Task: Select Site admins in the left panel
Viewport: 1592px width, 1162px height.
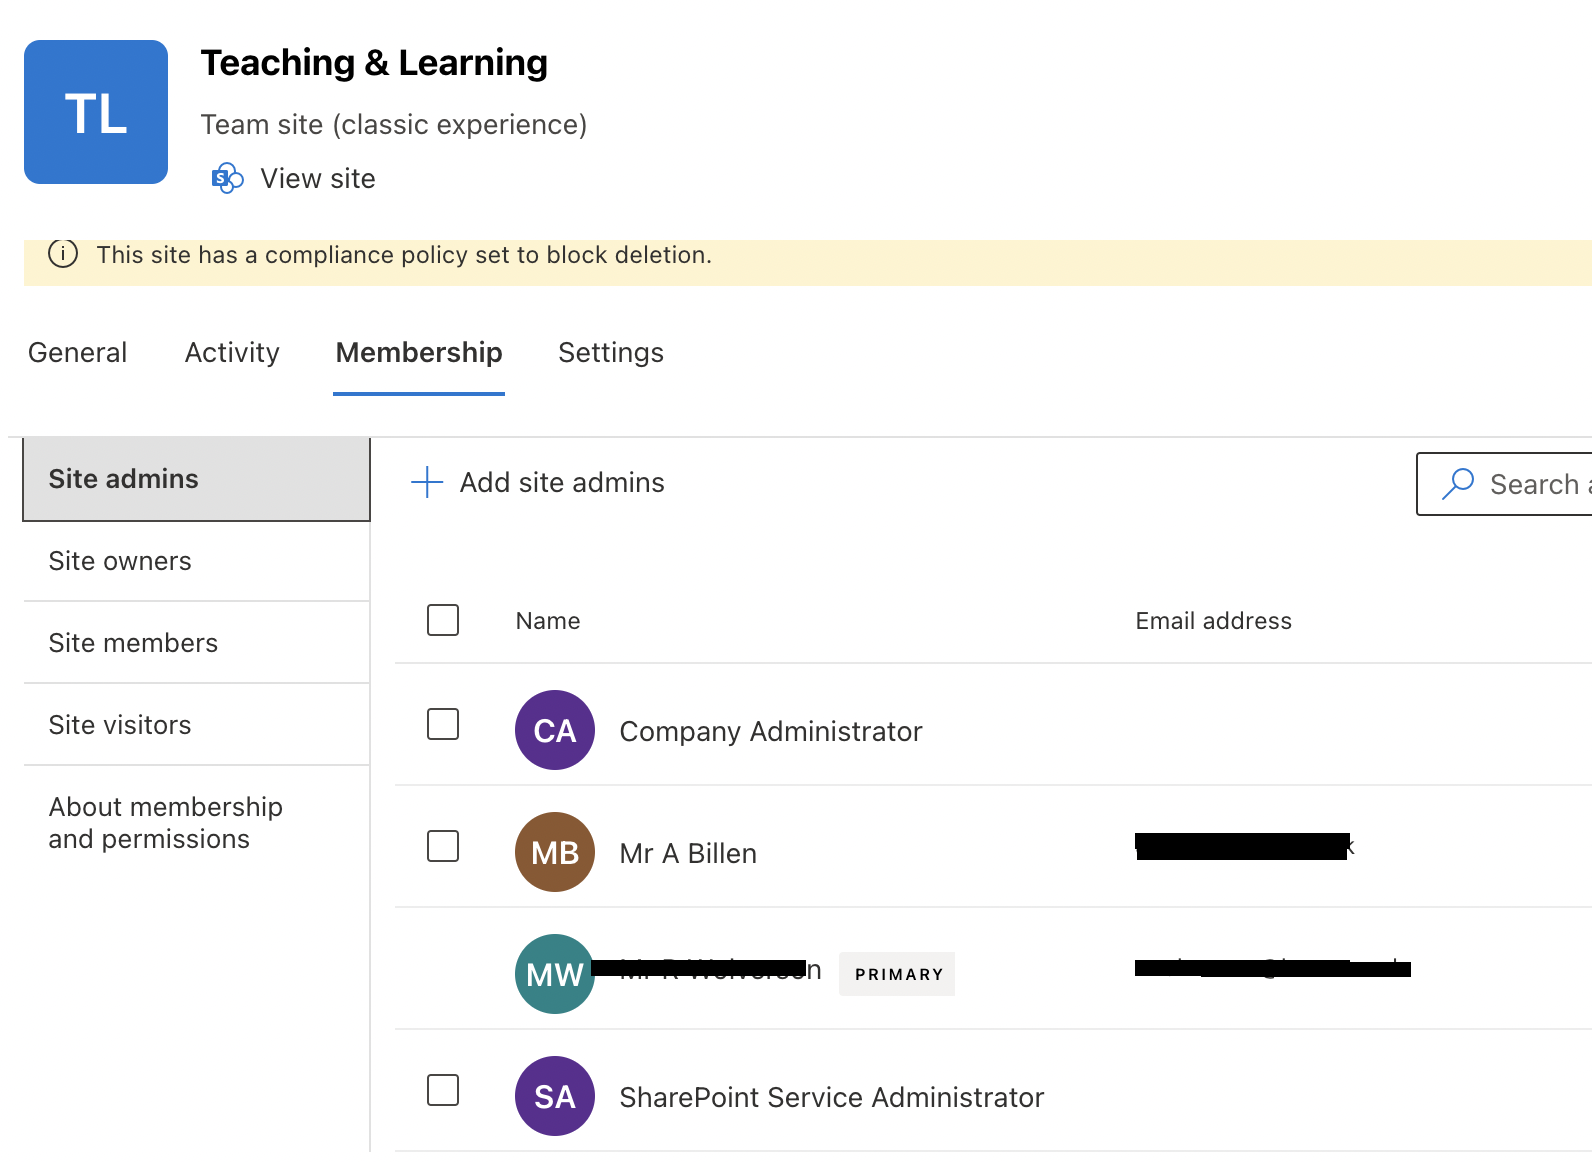Action: (196, 479)
